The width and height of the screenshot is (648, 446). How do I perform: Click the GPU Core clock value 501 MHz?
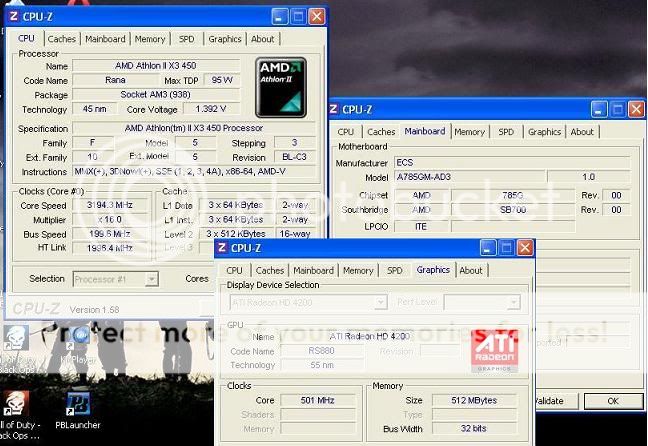tap(317, 400)
